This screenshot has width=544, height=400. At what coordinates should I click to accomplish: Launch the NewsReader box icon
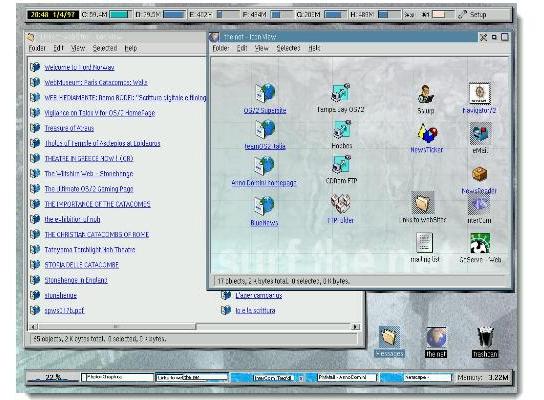[479, 173]
